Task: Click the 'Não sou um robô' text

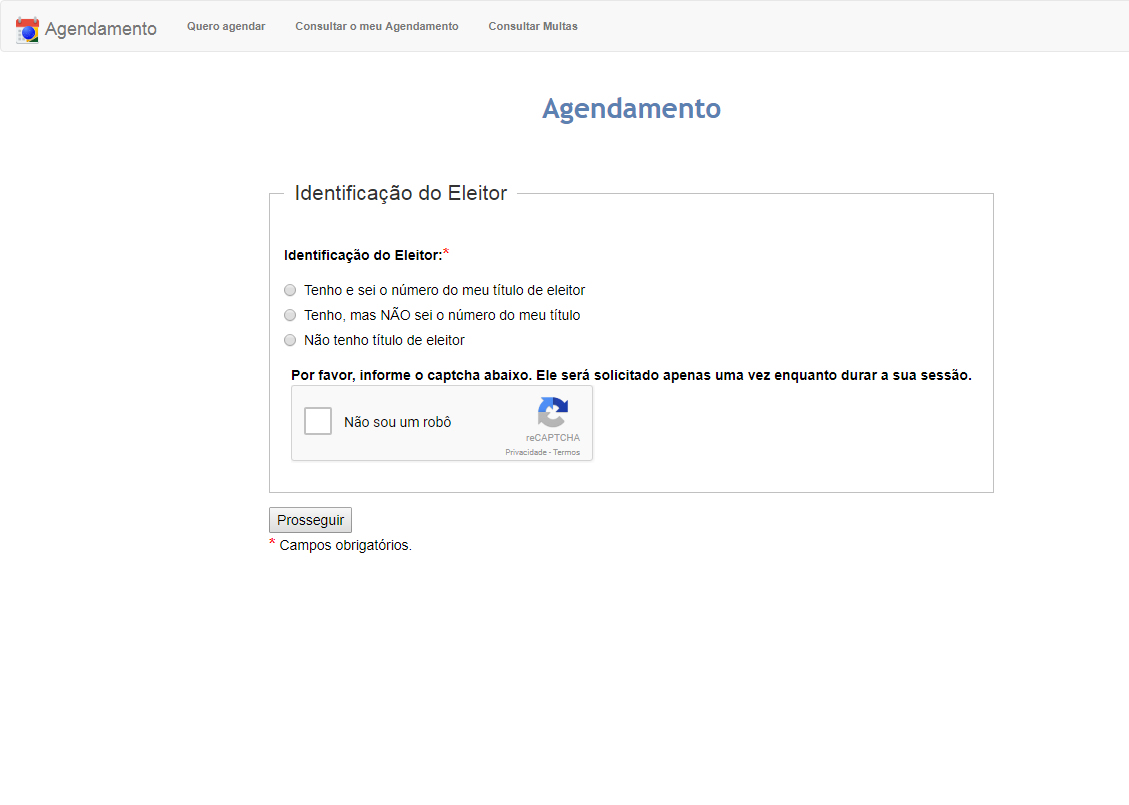Action: tap(397, 422)
